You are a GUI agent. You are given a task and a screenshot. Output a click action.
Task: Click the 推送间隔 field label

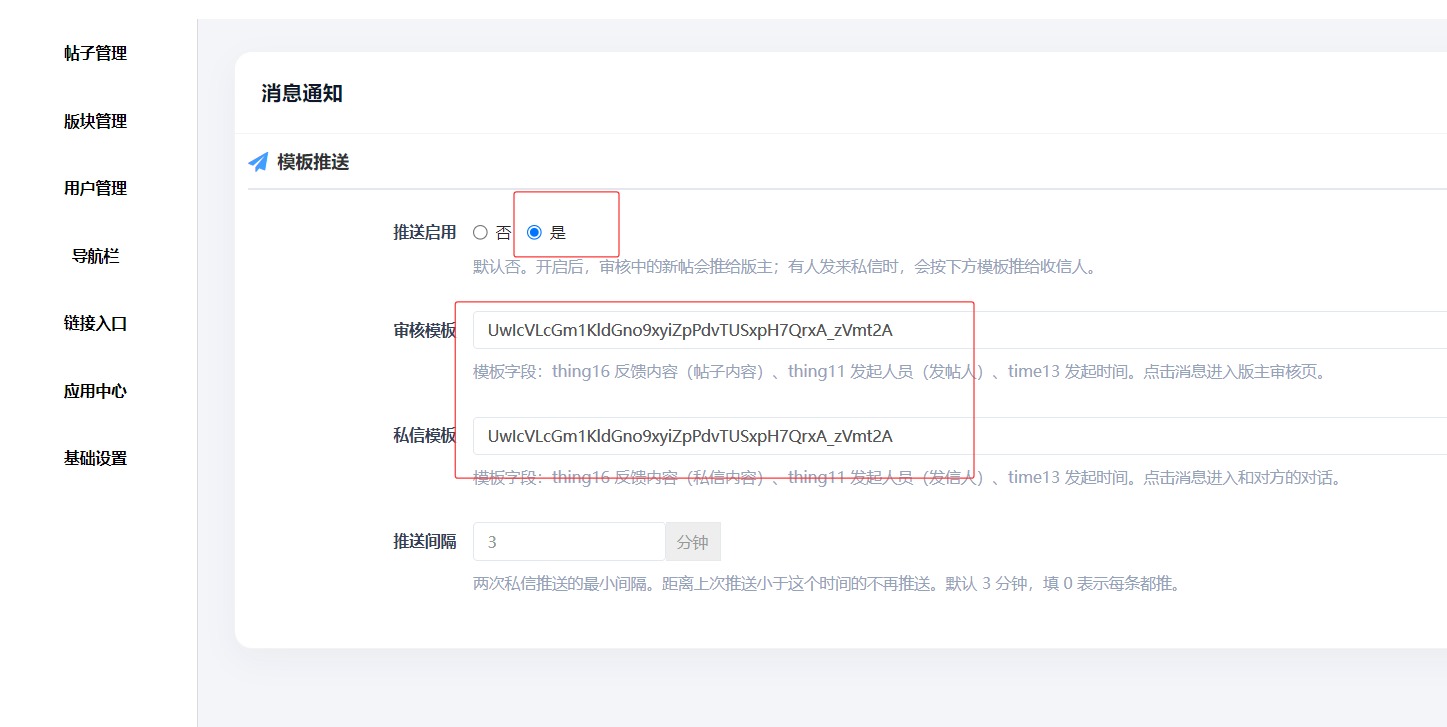425,542
